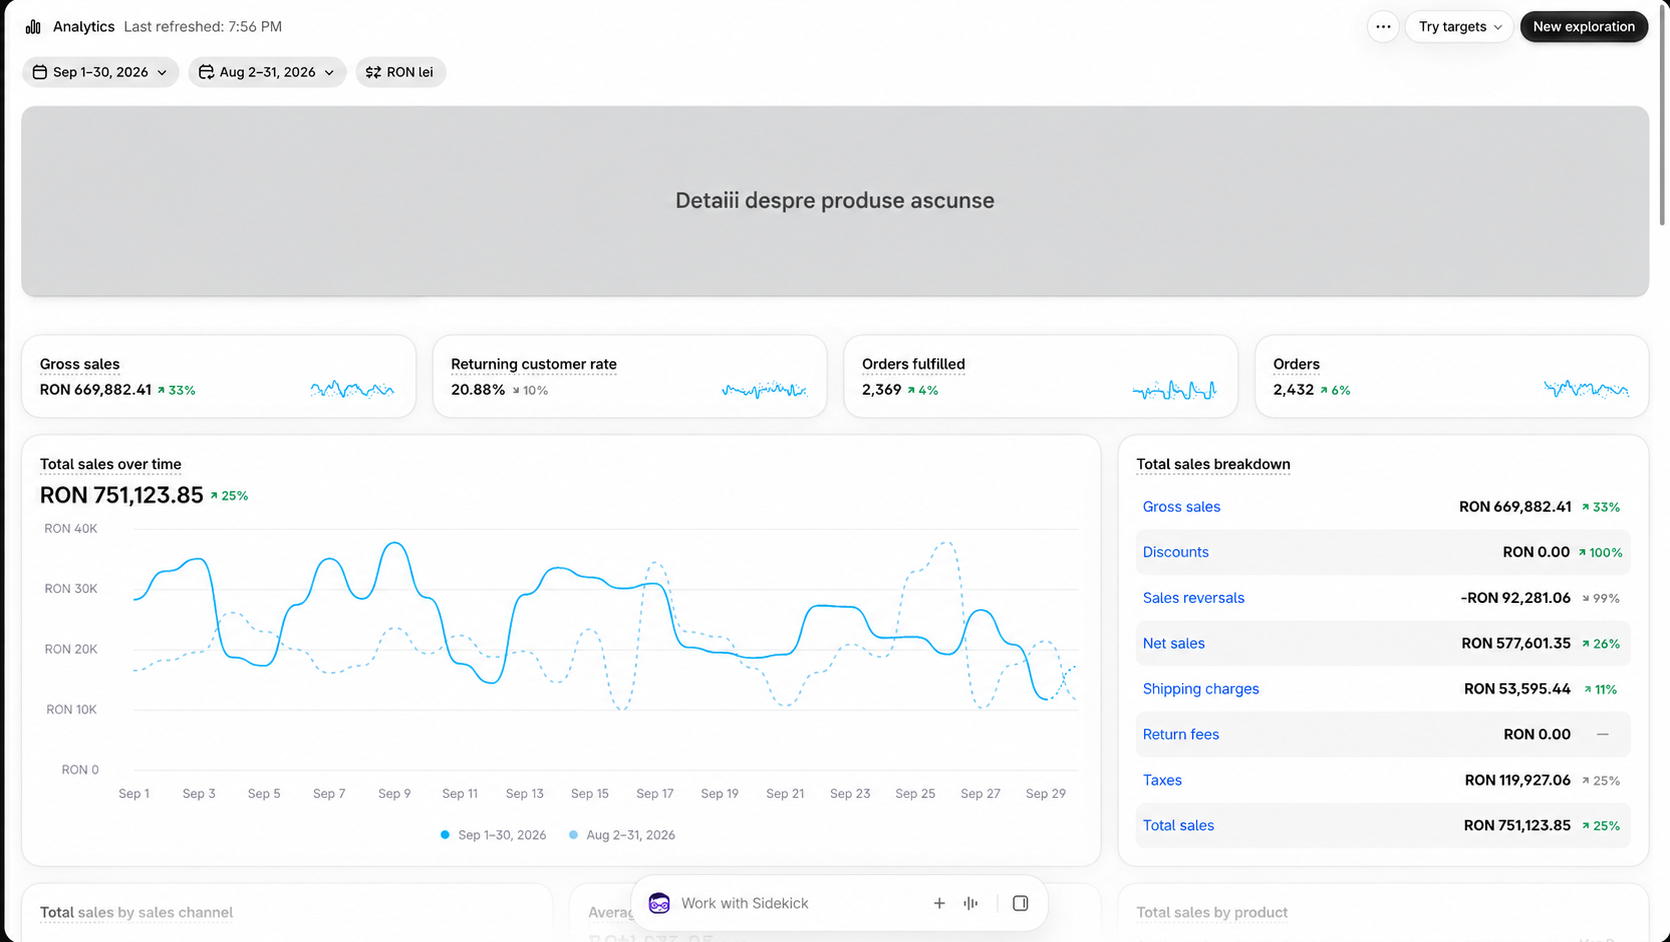The height and width of the screenshot is (942, 1670).
Task: Click the Taxes link in breakdown
Action: (1162, 780)
